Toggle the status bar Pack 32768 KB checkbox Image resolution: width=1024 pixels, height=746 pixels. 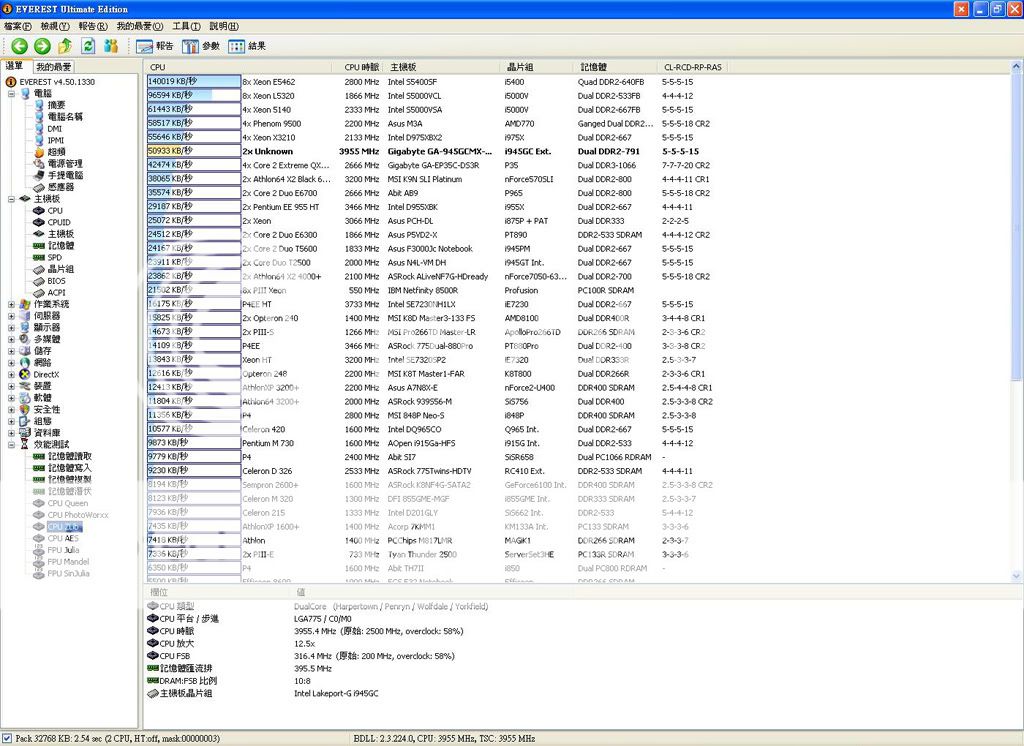click(7, 738)
